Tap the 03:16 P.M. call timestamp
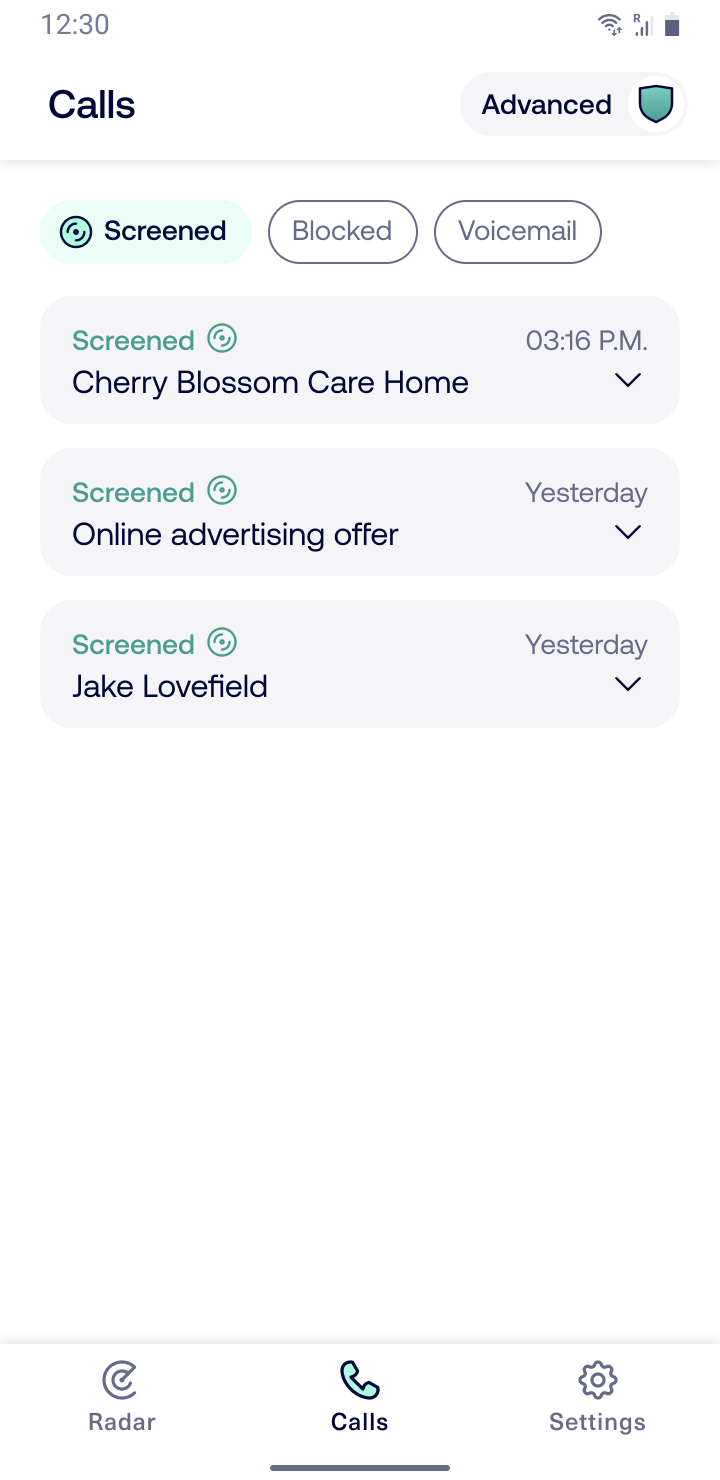 click(x=587, y=341)
